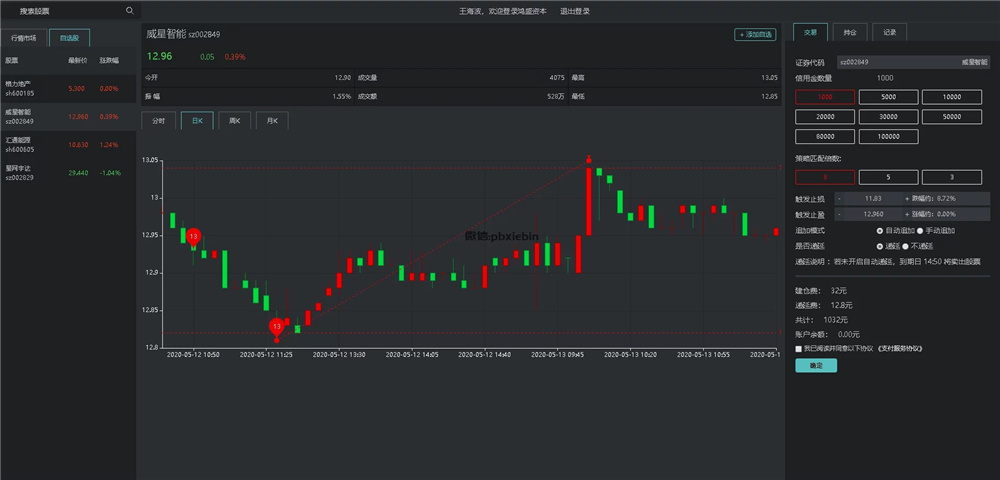The image size is (1000, 480).
Task: Show the 周K chart view
Action: [x=234, y=121]
